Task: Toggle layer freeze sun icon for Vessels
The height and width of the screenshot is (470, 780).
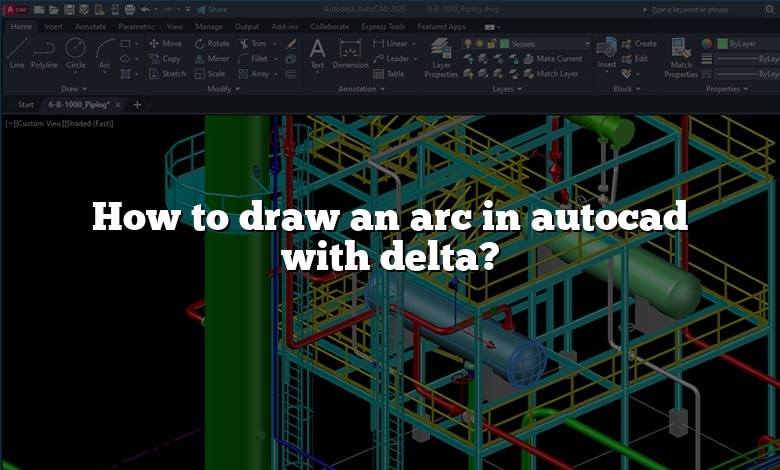Action: point(480,44)
